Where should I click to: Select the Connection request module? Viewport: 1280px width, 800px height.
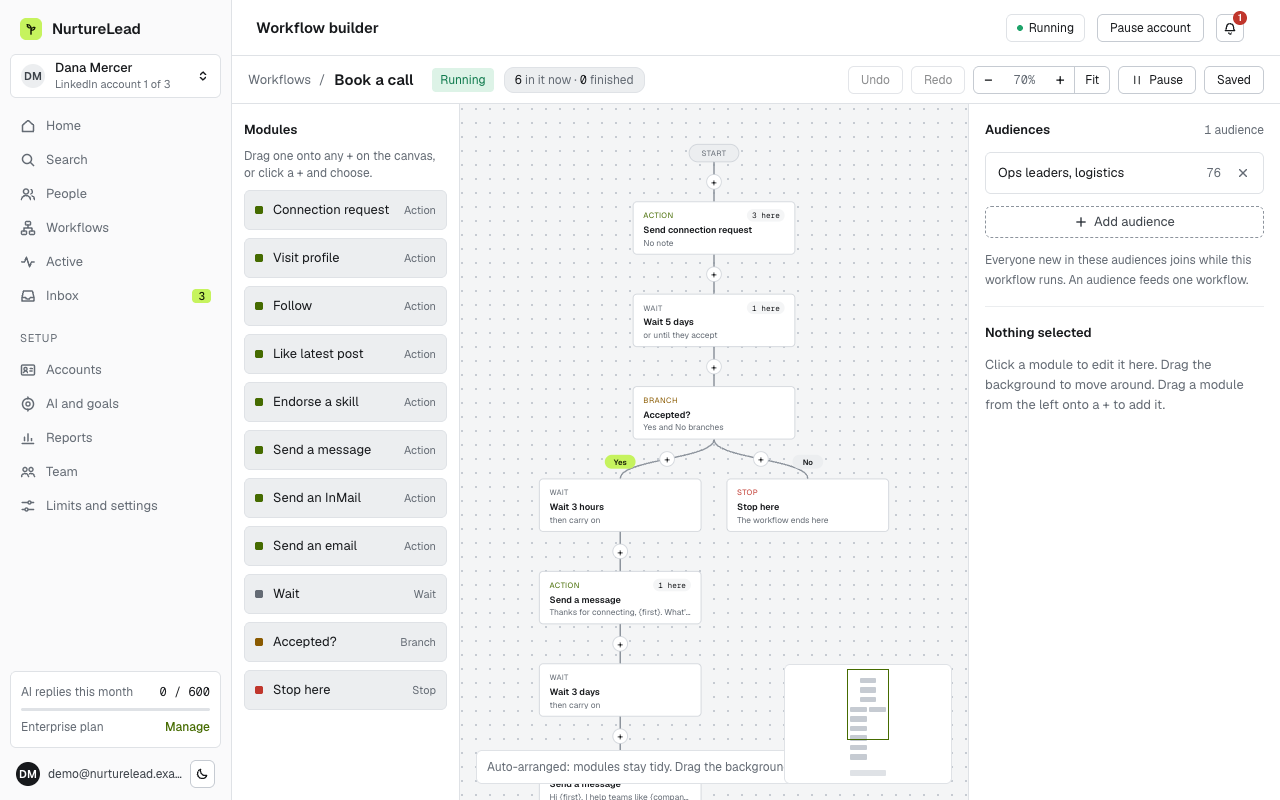345,210
